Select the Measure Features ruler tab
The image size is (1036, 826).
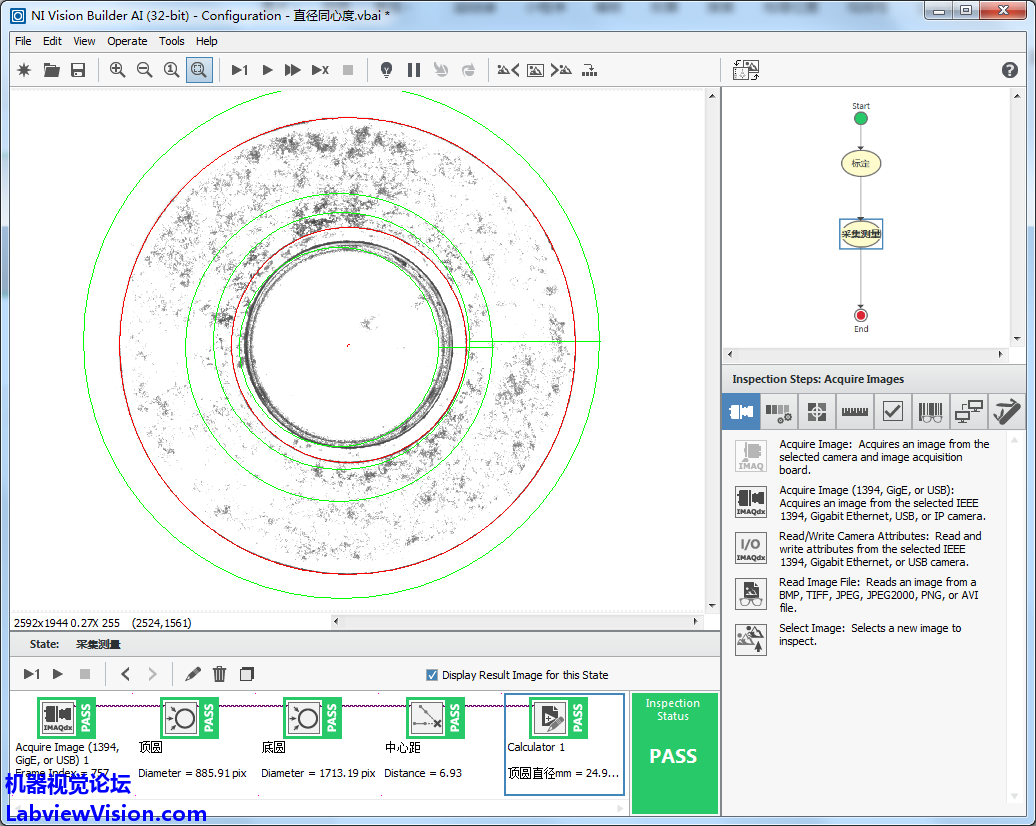point(854,411)
